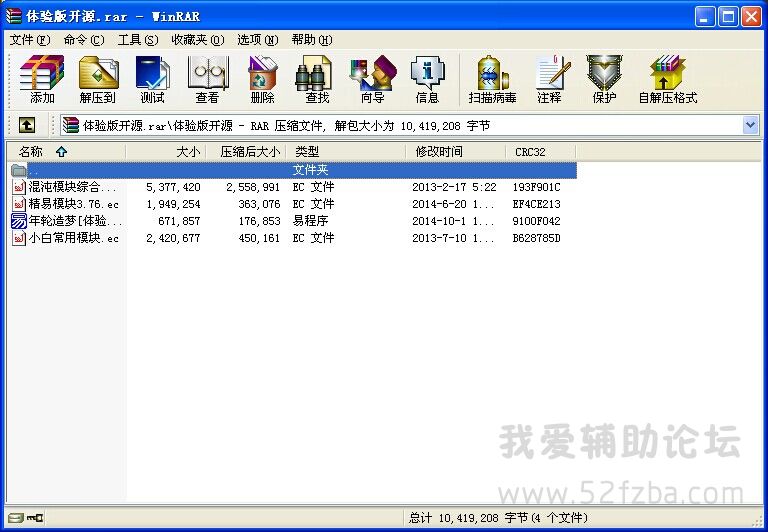Sort by 大小 column header
This screenshot has height=532, width=768.
click(166, 152)
